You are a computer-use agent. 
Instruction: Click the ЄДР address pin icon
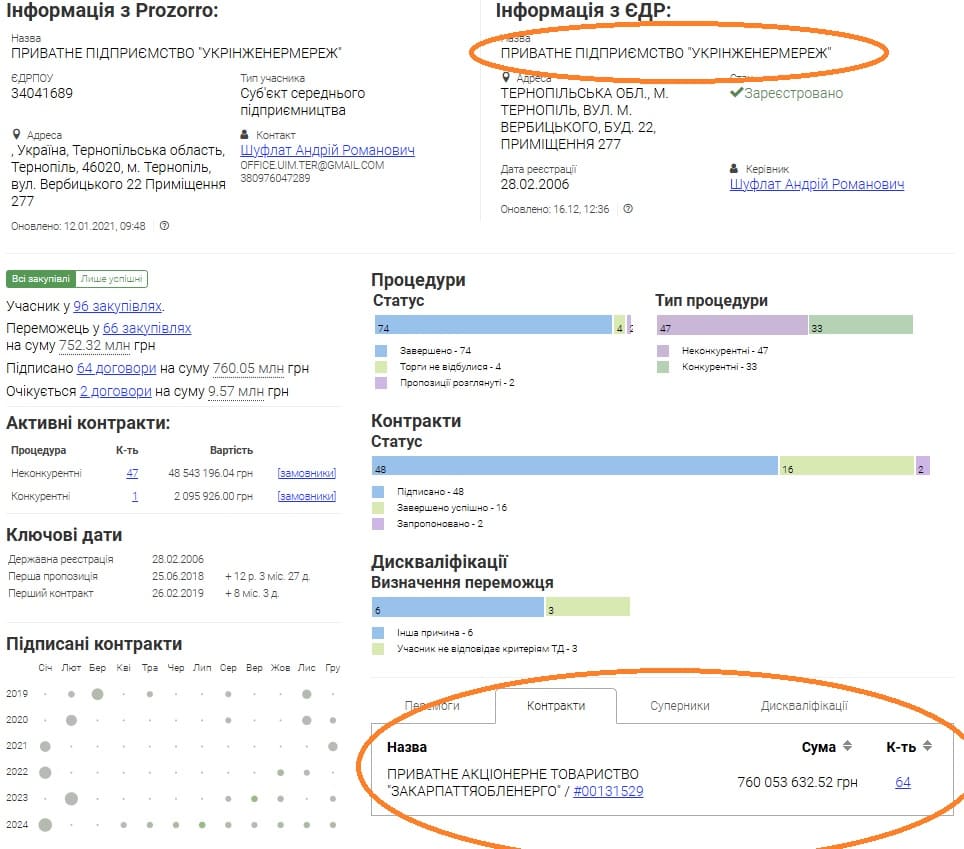(506, 78)
